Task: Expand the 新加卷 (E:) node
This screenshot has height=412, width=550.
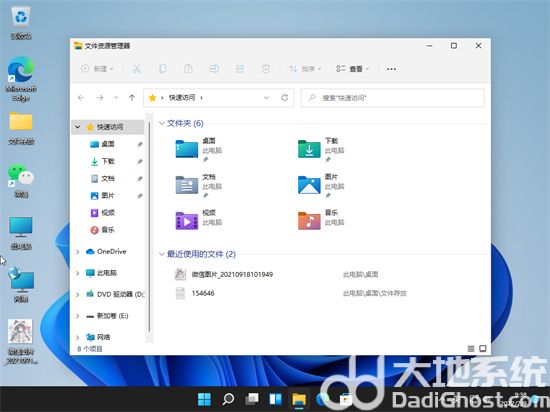Action: click(78, 316)
